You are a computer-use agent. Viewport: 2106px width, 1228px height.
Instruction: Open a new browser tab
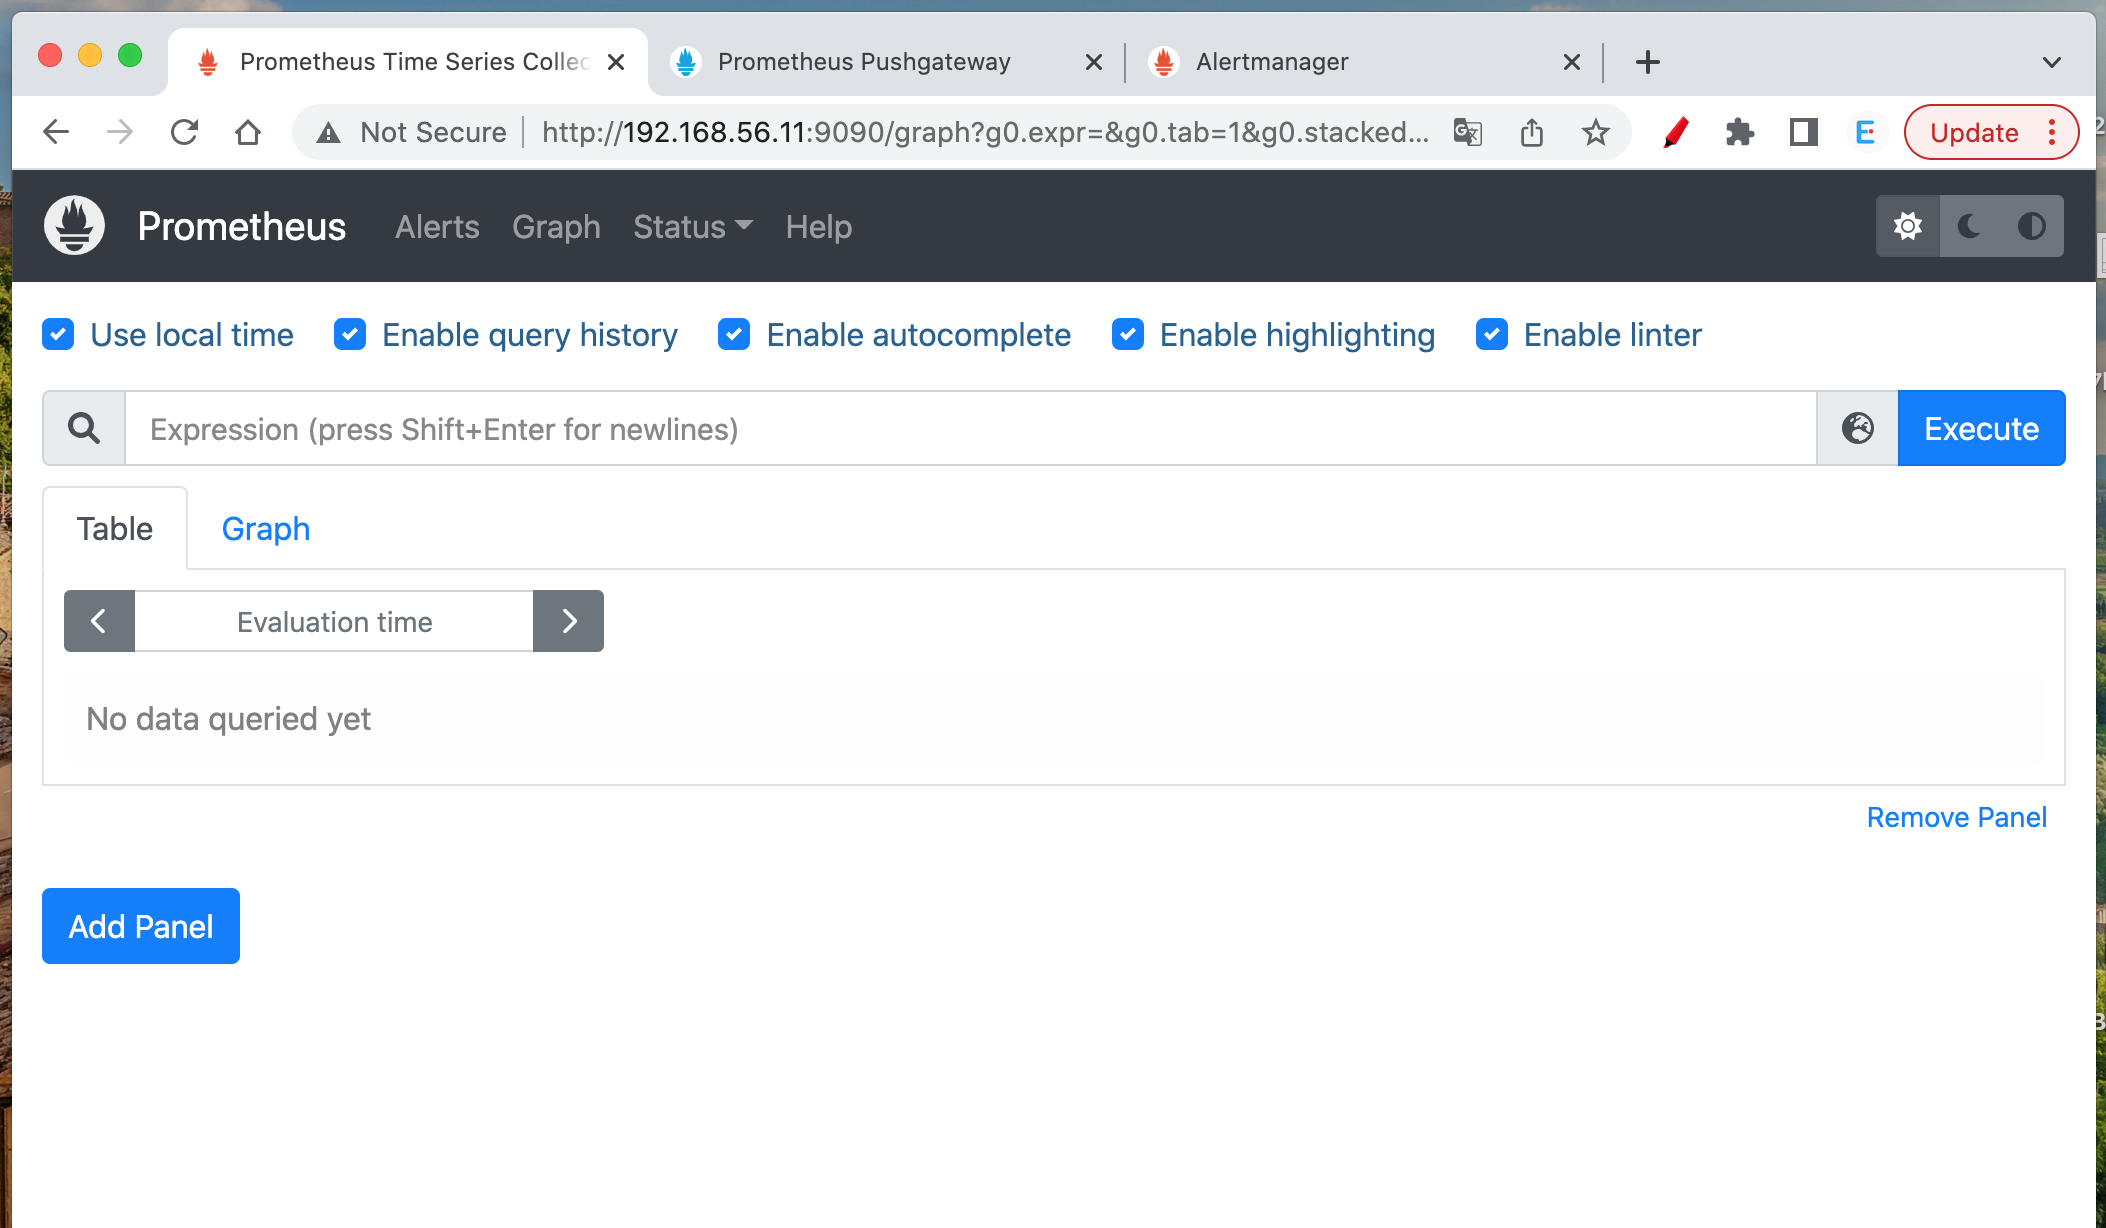click(1648, 62)
